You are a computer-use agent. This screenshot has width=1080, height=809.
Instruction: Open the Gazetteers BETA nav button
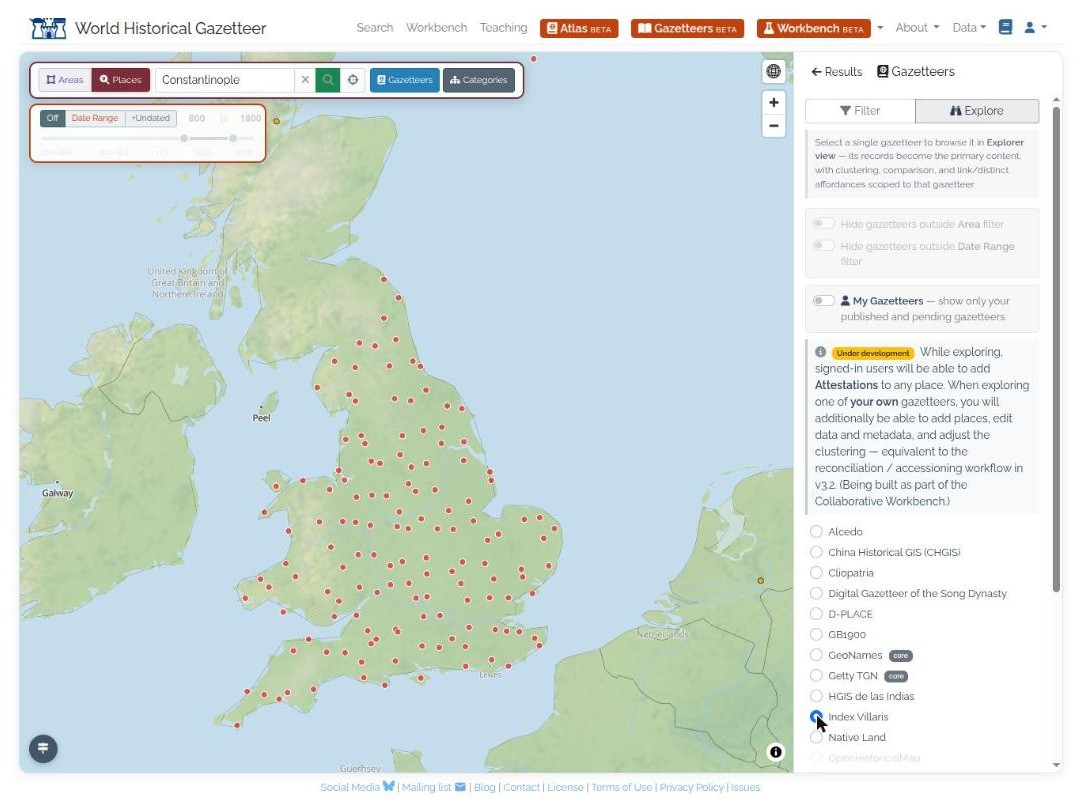687,28
